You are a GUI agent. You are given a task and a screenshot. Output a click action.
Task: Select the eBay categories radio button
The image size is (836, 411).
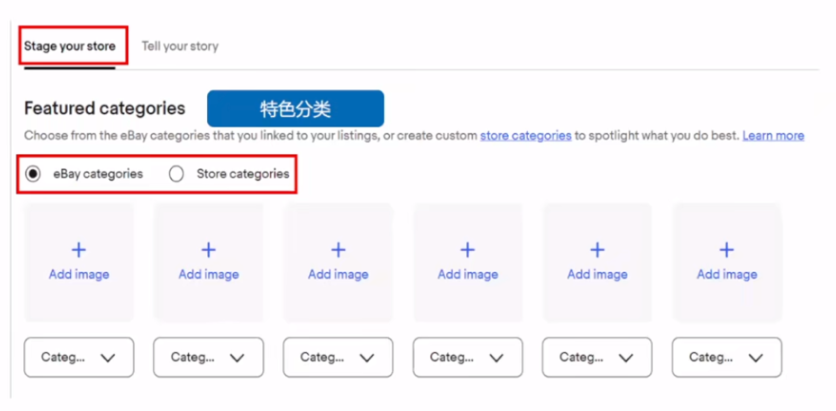pos(33,174)
